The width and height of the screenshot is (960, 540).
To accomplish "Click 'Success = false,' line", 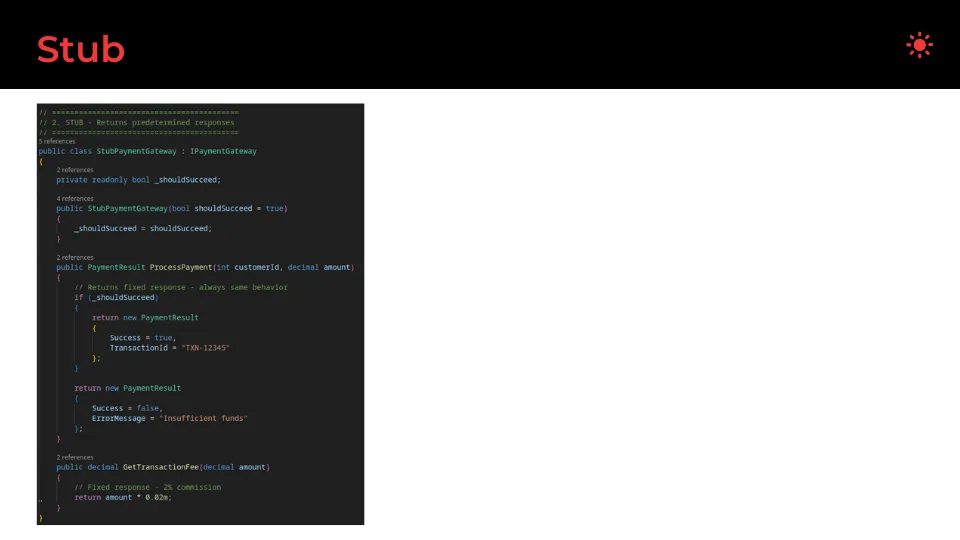I will 127,408.
